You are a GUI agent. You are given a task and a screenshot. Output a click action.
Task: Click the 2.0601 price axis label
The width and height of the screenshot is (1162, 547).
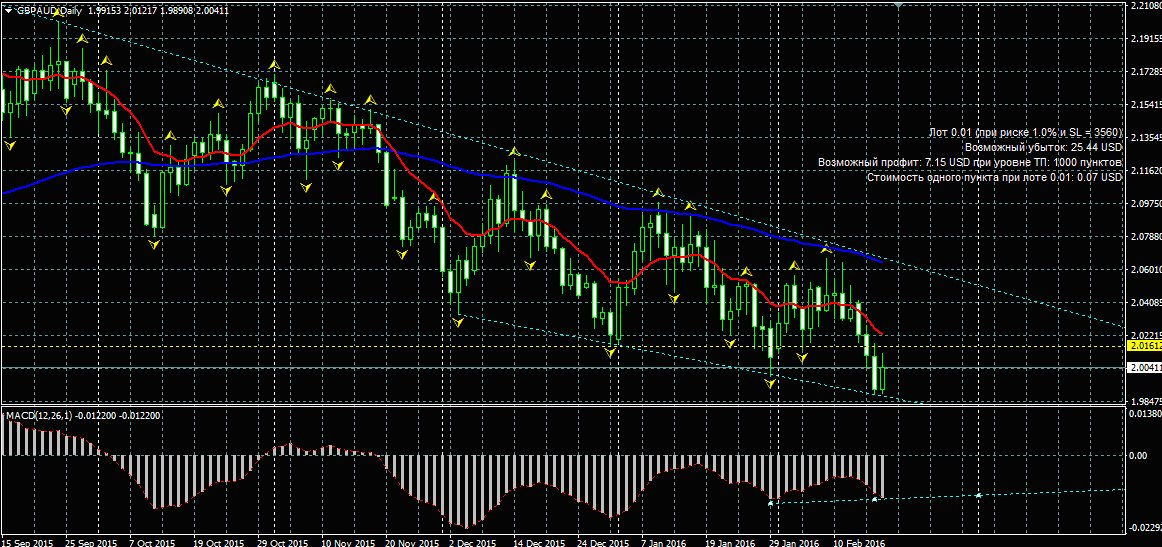pos(1146,269)
